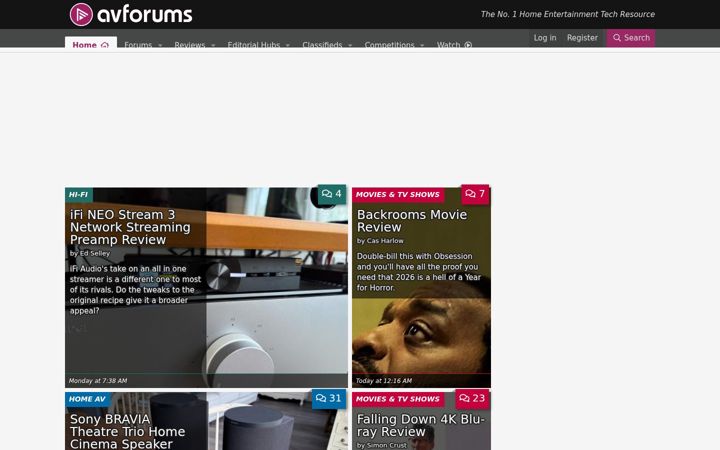720x450 pixels.
Task: Open the Forums menu item
Action: tap(138, 45)
